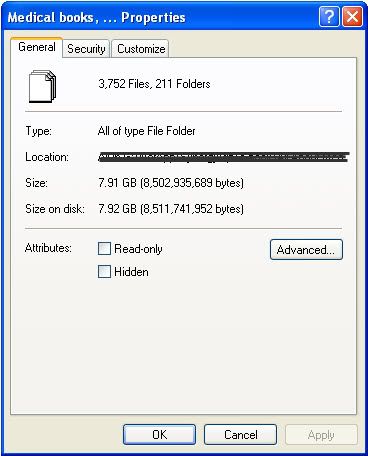Open the Advanced... attributes dialog
Screen dimensions: 368x456
click(x=306, y=249)
